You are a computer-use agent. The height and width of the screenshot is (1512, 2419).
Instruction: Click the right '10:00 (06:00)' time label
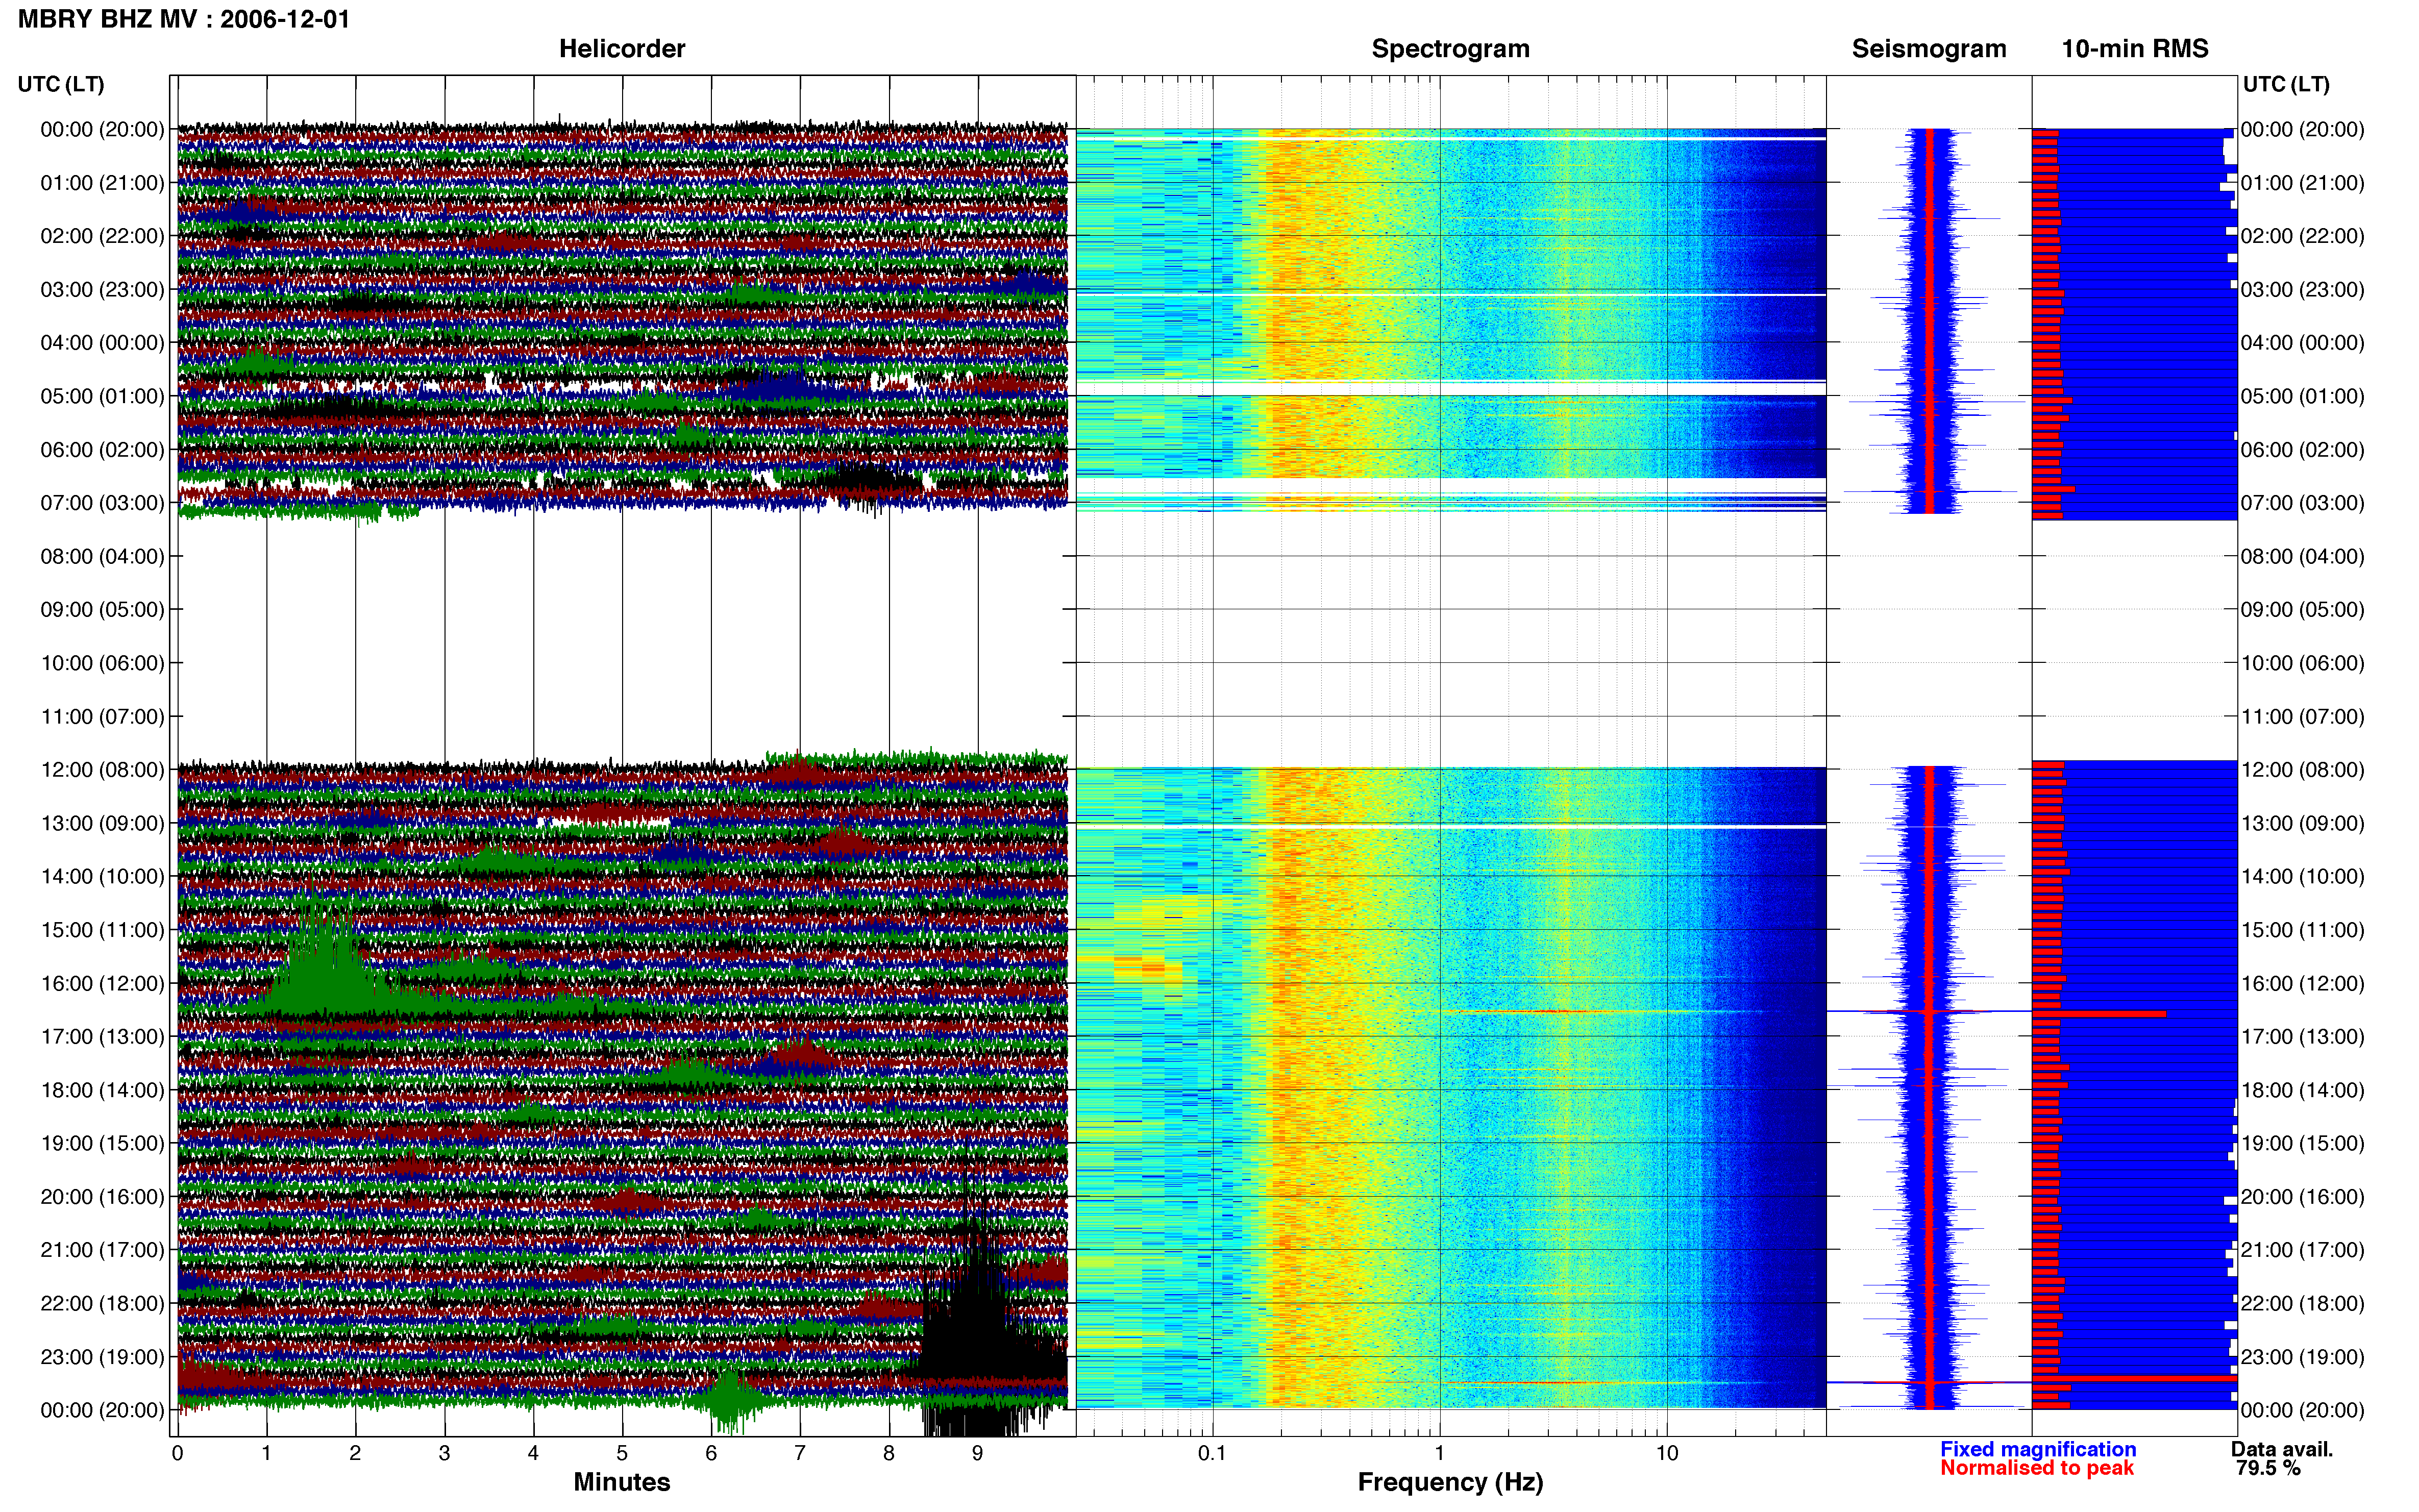click(2302, 663)
